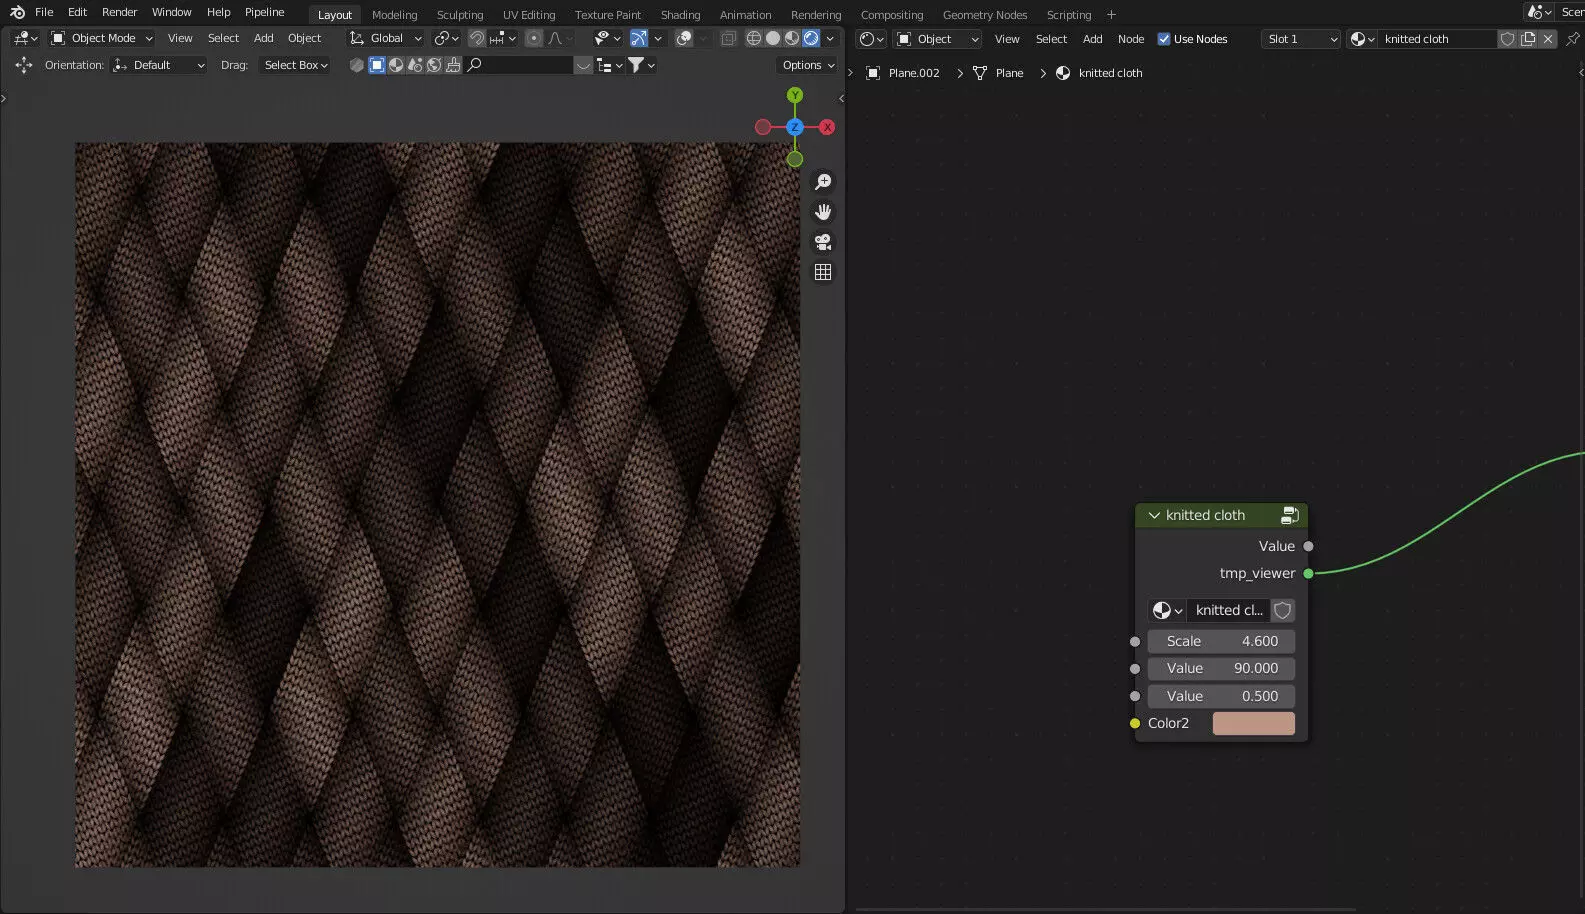Open the node editor Node menu
The width and height of the screenshot is (1585, 914).
(x=1131, y=39)
